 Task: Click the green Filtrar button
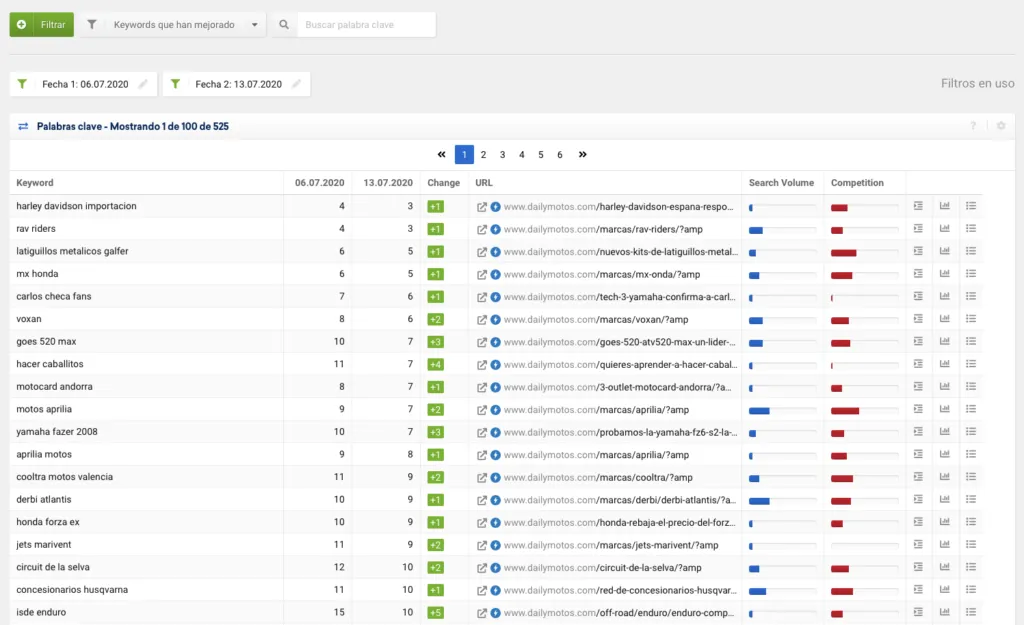point(41,25)
